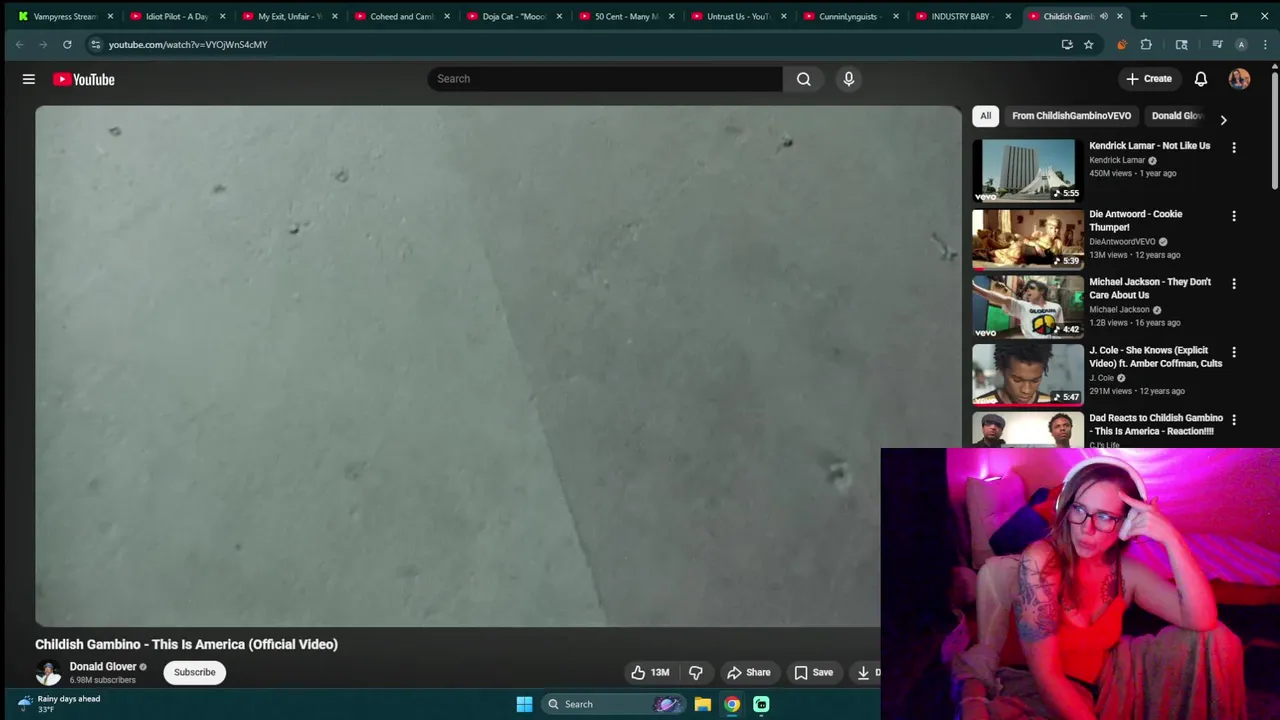The image size is (1280, 720).
Task: Click J. Cole She Knows title text
Action: click(x=1155, y=357)
